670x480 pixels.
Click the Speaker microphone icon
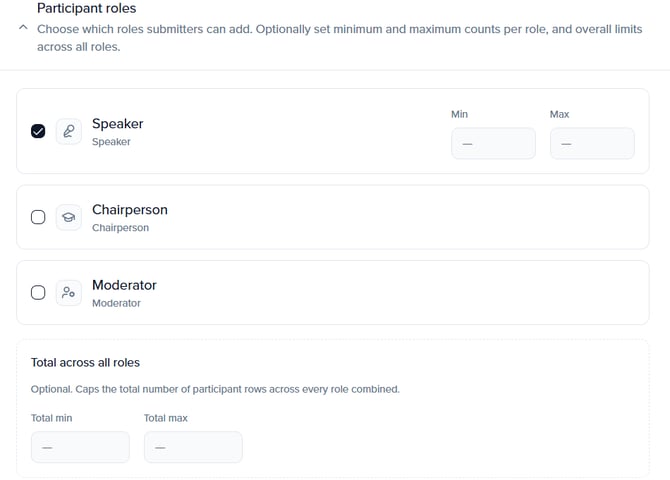click(x=69, y=131)
